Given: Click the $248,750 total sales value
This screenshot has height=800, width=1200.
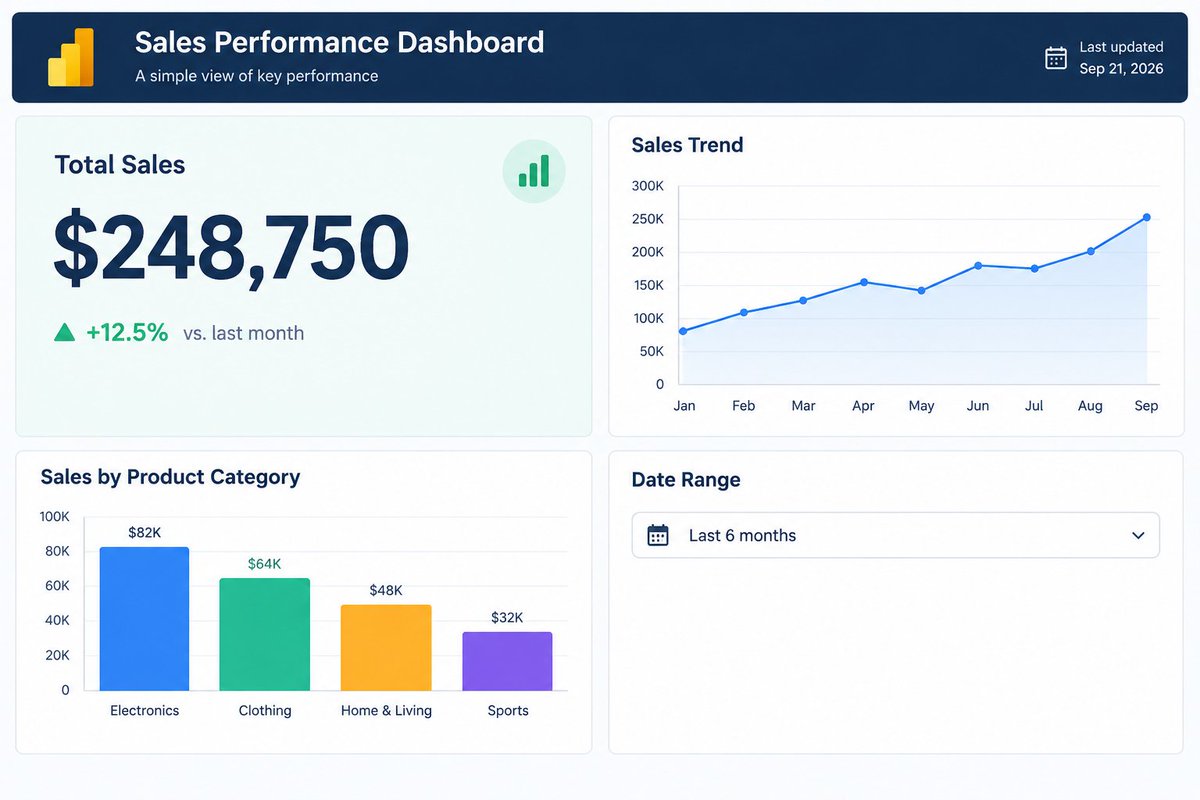Looking at the screenshot, I should coord(231,249).
